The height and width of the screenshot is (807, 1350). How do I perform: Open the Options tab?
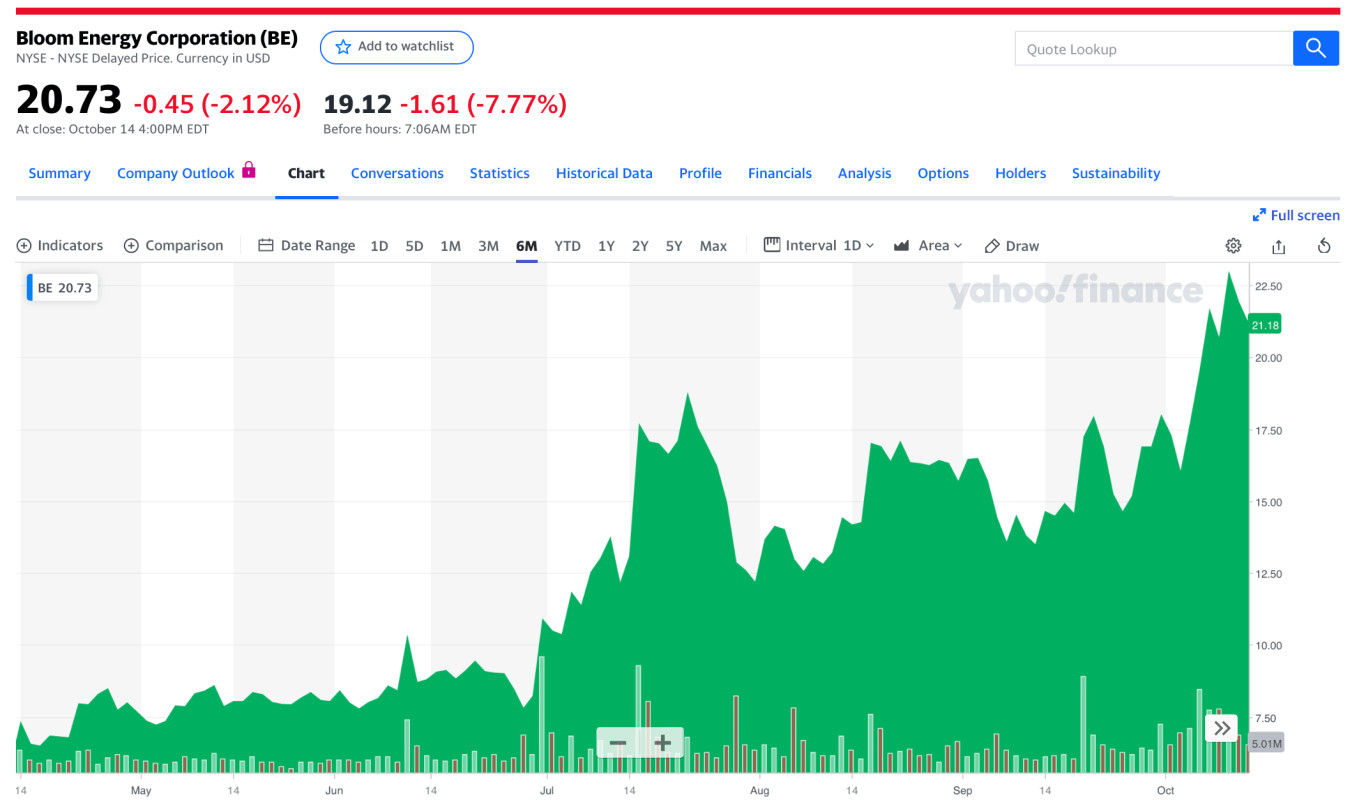click(x=943, y=173)
